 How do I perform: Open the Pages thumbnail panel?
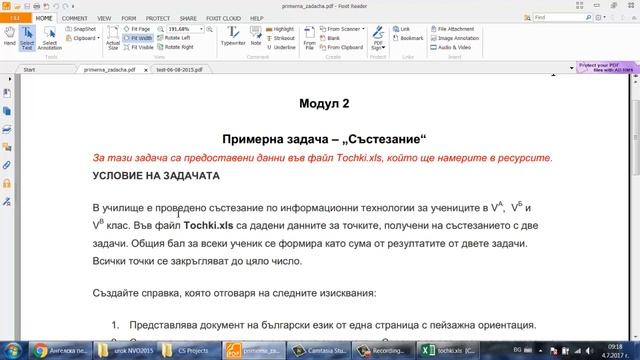point(7,111)
